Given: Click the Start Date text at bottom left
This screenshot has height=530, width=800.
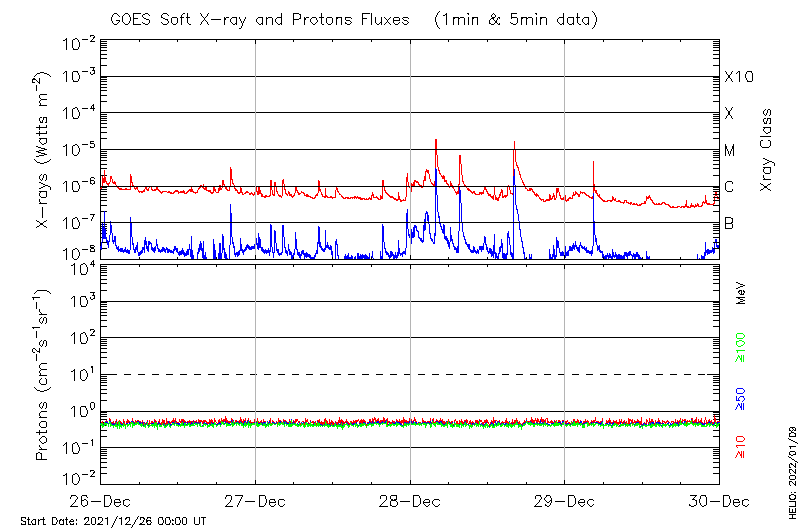Looking at the screenshot, I should [x=113, y=521].
